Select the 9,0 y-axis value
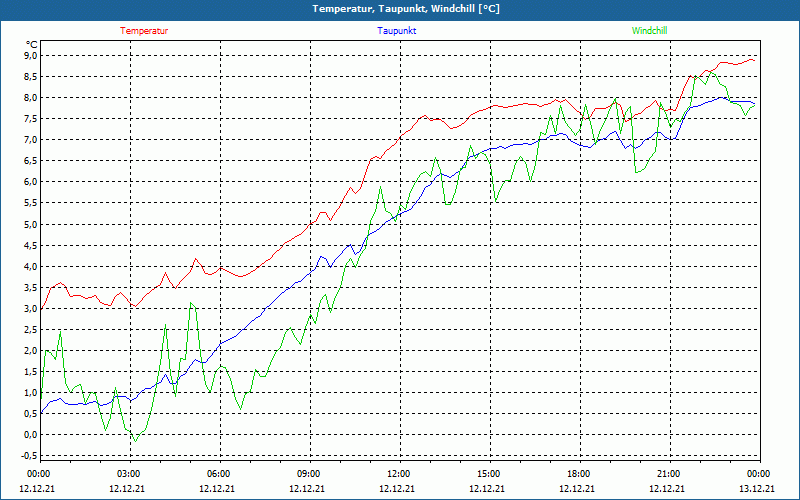 tap(31, 56)
